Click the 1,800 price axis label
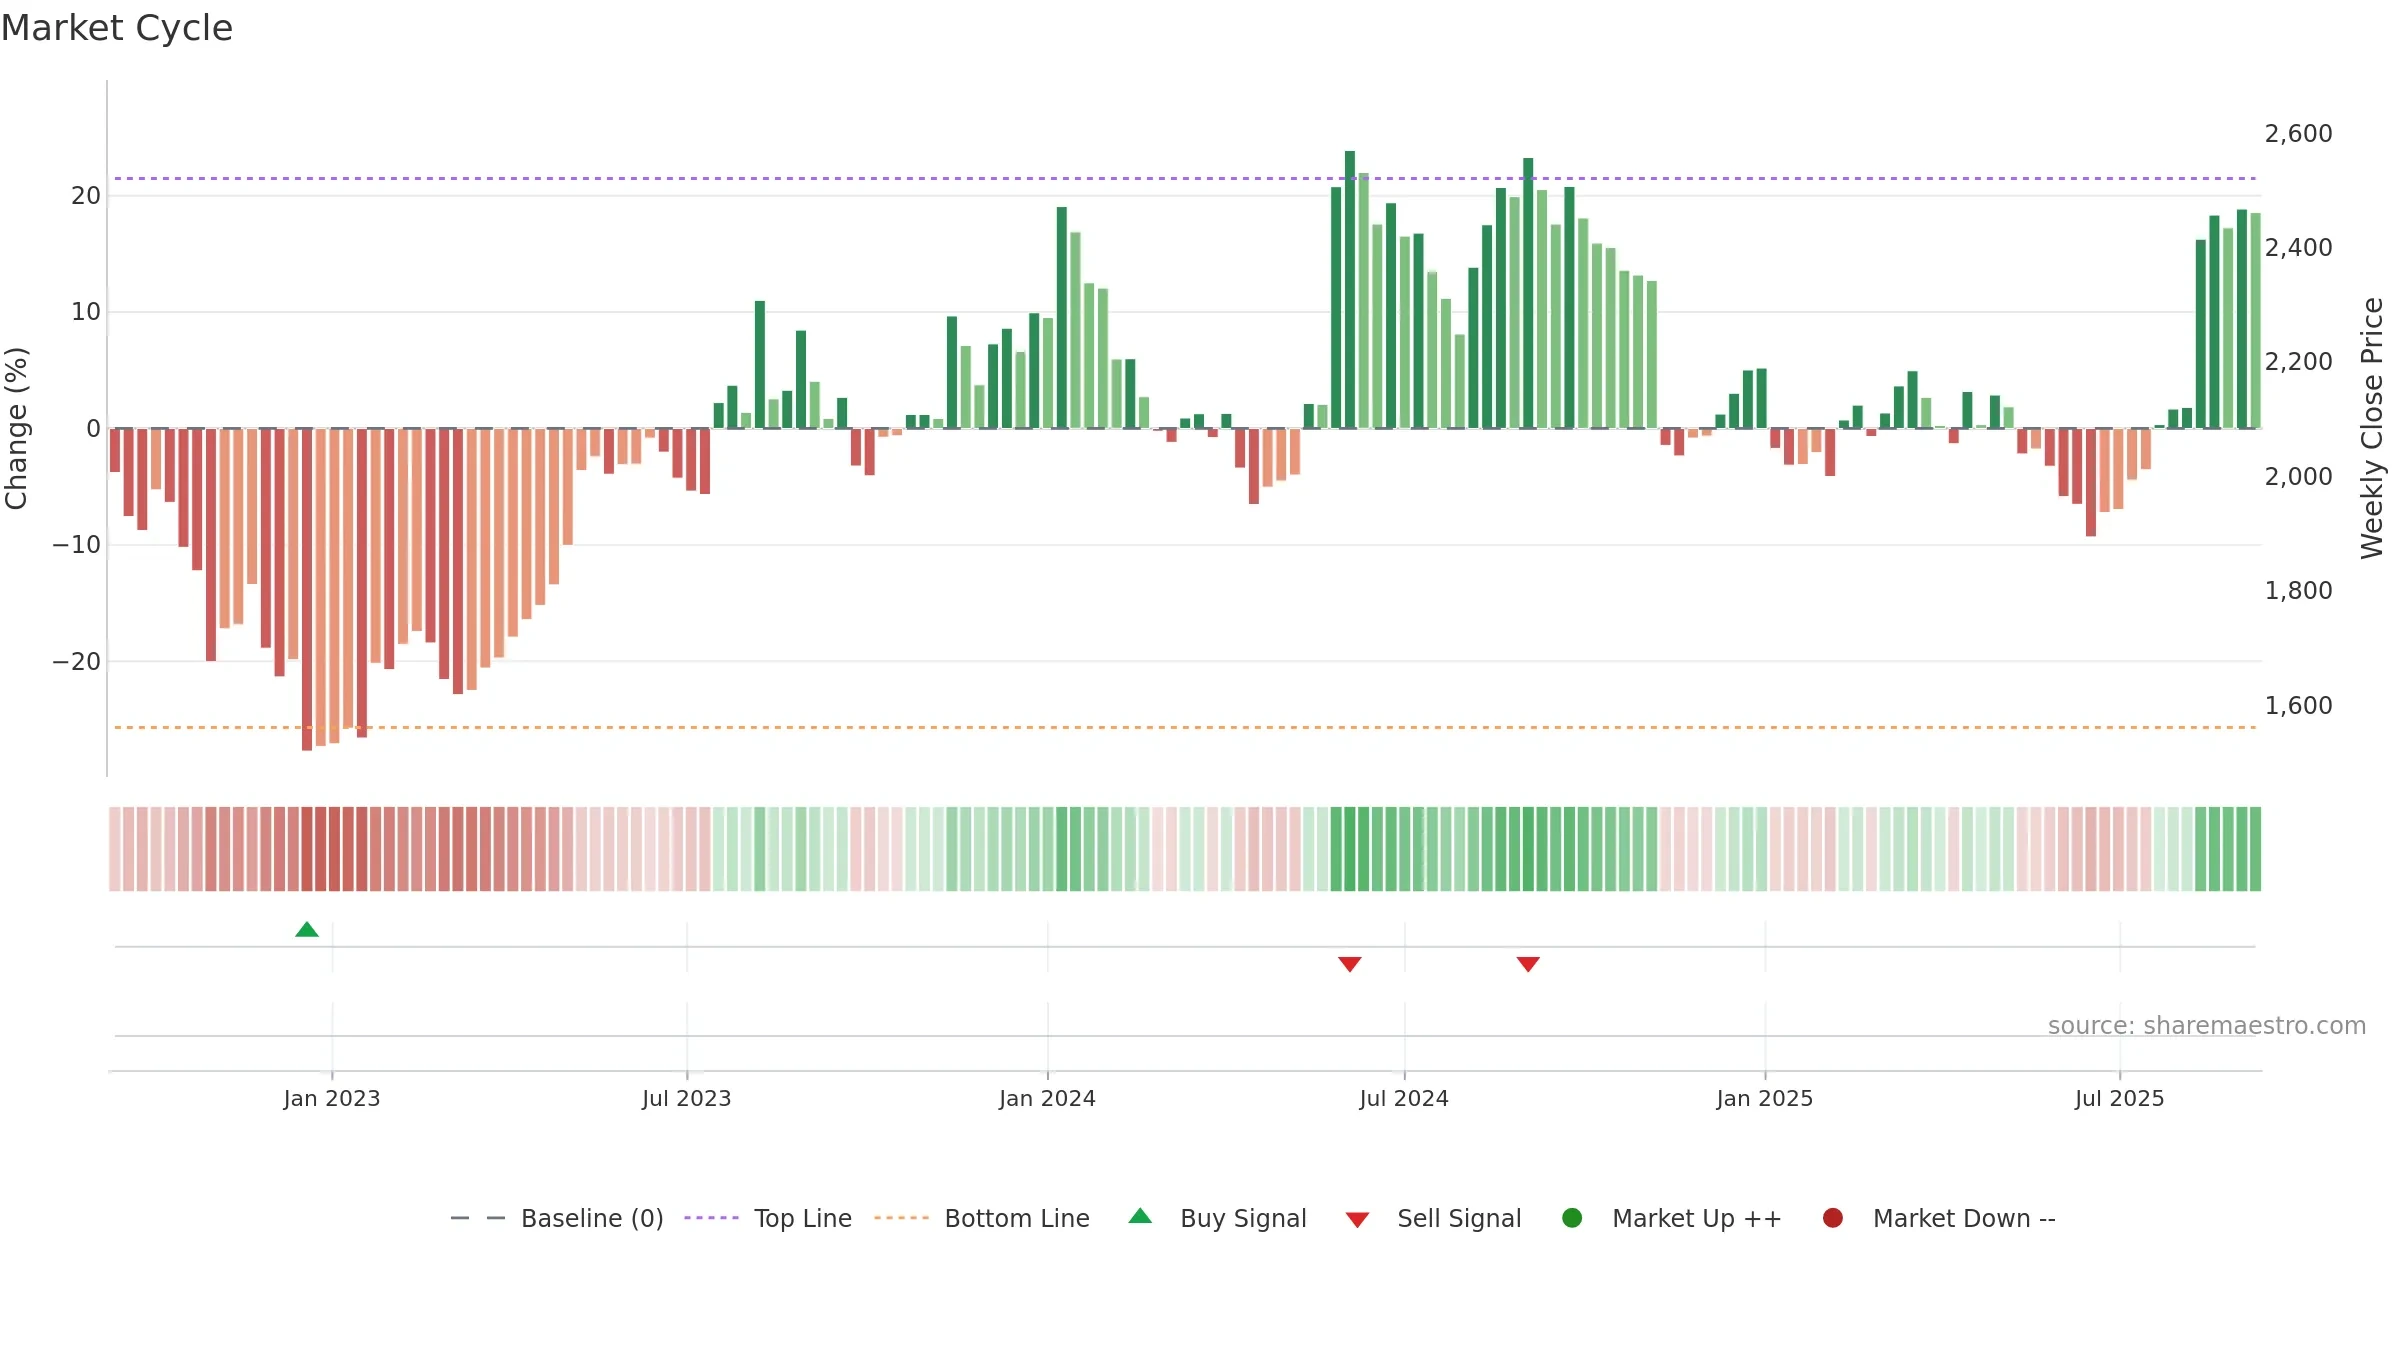The width and height of the screenshot is (2400, 1350). pyautogui.click(x=2298, y=591)
